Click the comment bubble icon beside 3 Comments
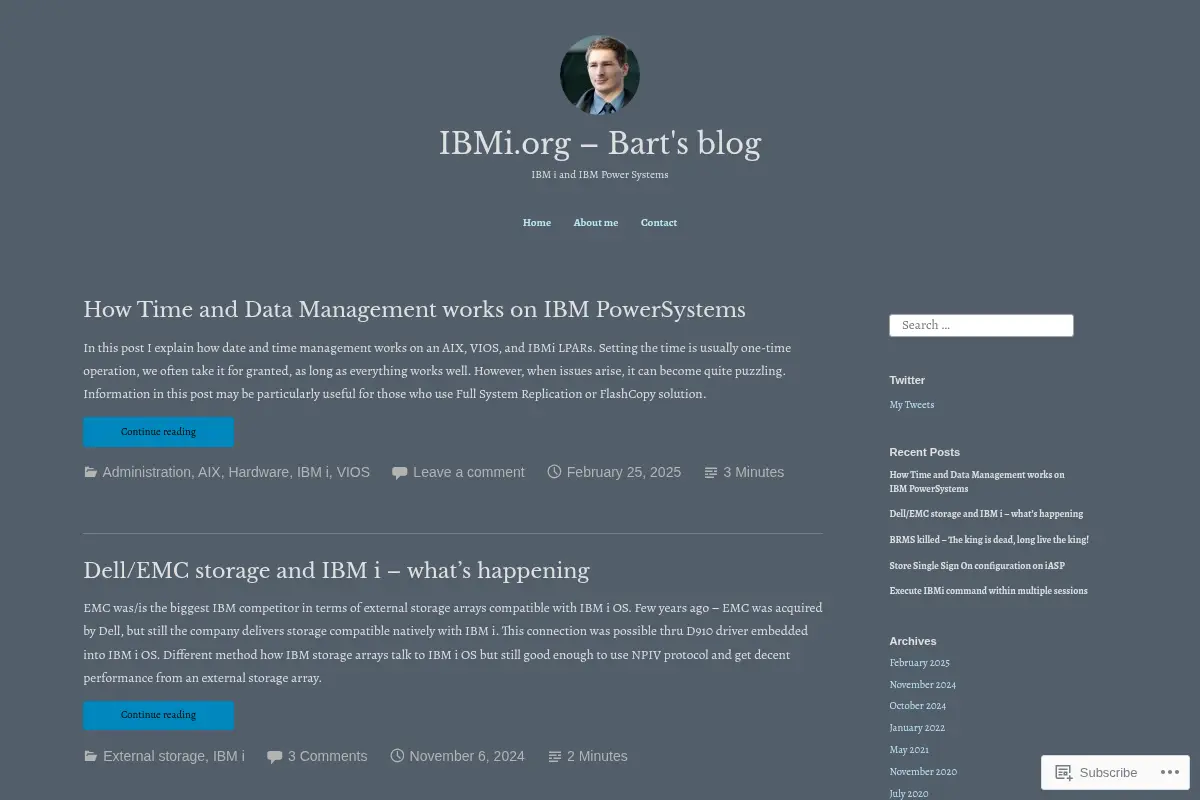Viewport: 1200px width, 800px height. click(x=275, y=756)
